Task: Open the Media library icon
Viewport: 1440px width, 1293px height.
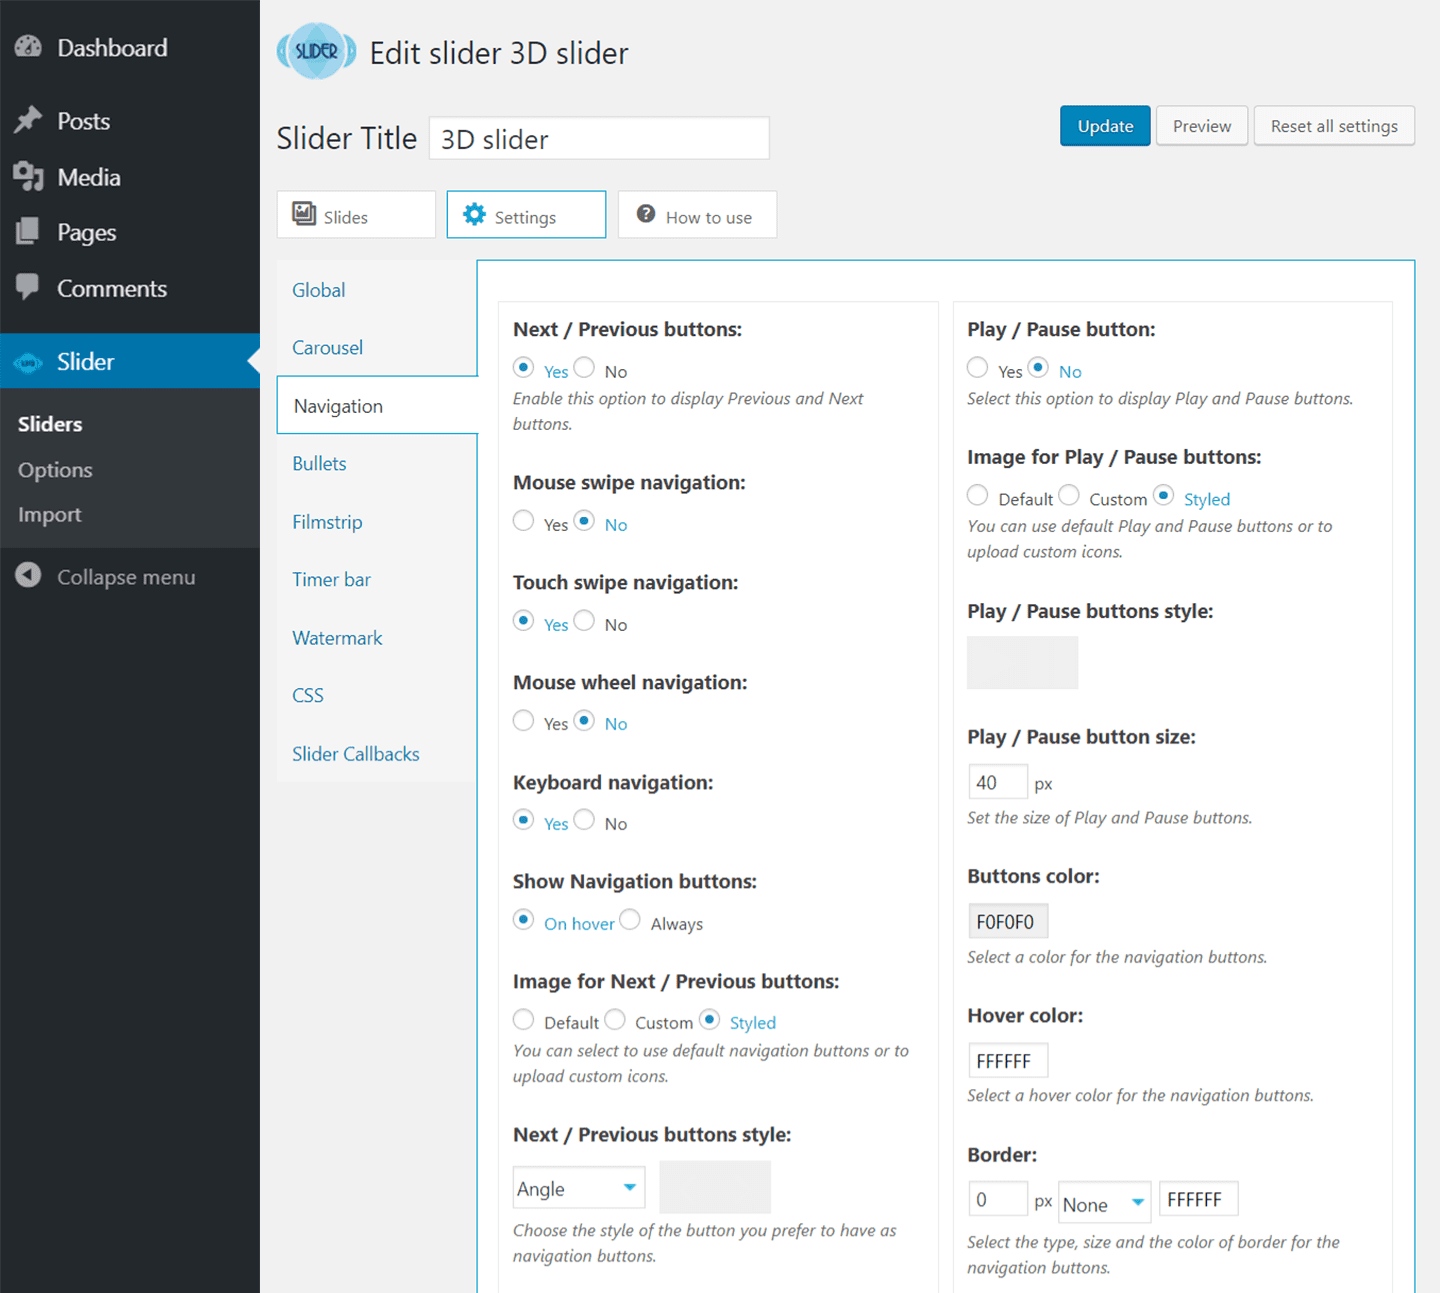Action: coord(27,176)
